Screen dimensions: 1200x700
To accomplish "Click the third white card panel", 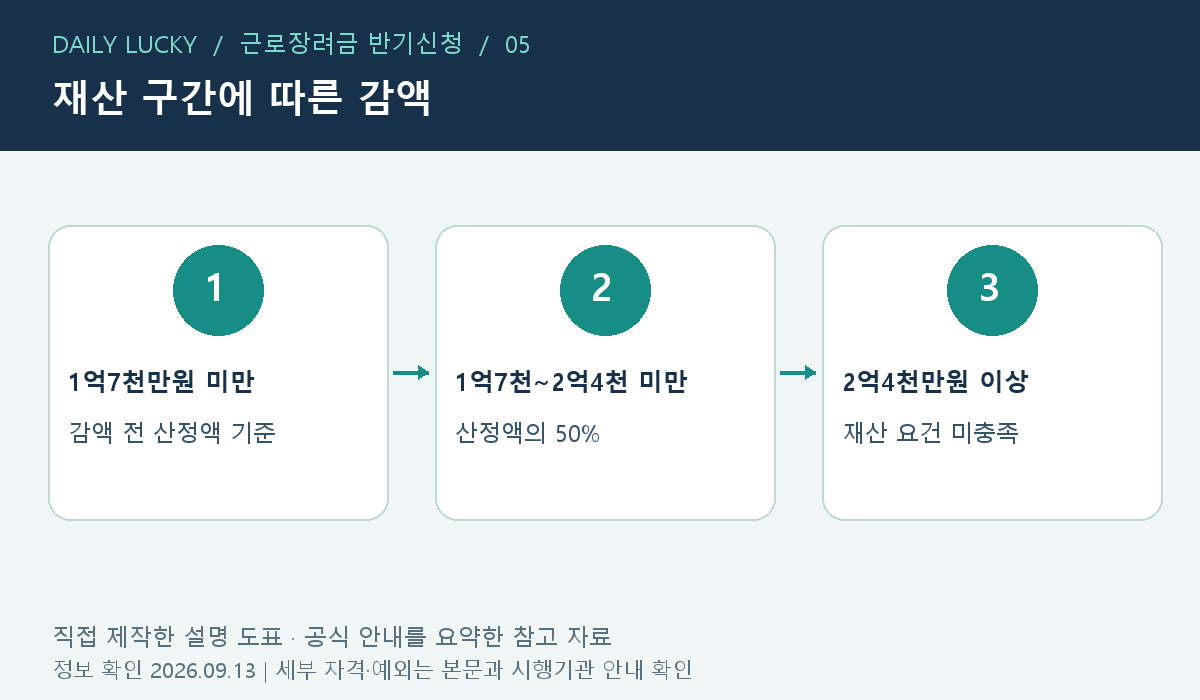I will [992, 373].
